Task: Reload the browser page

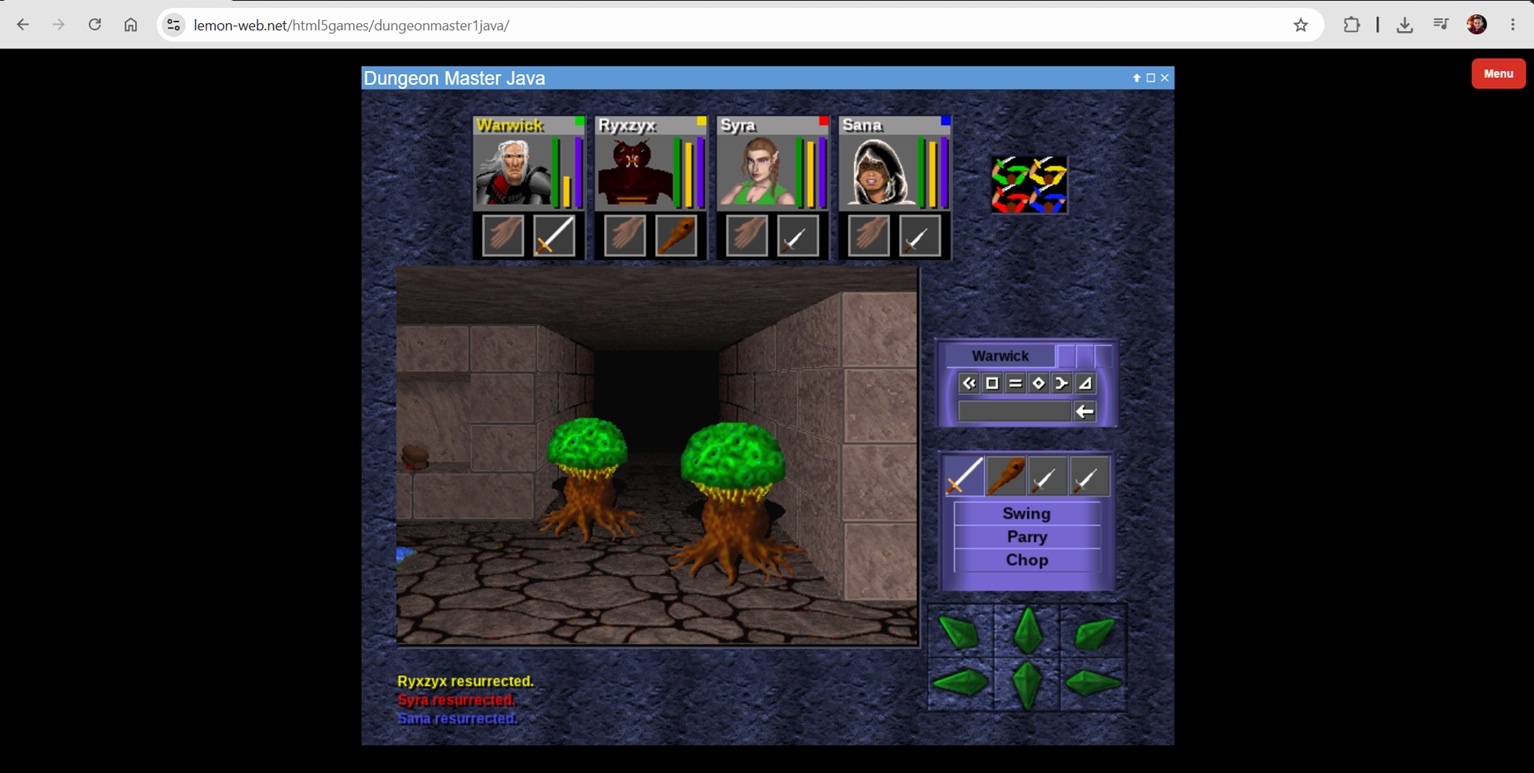Action: 94,25
